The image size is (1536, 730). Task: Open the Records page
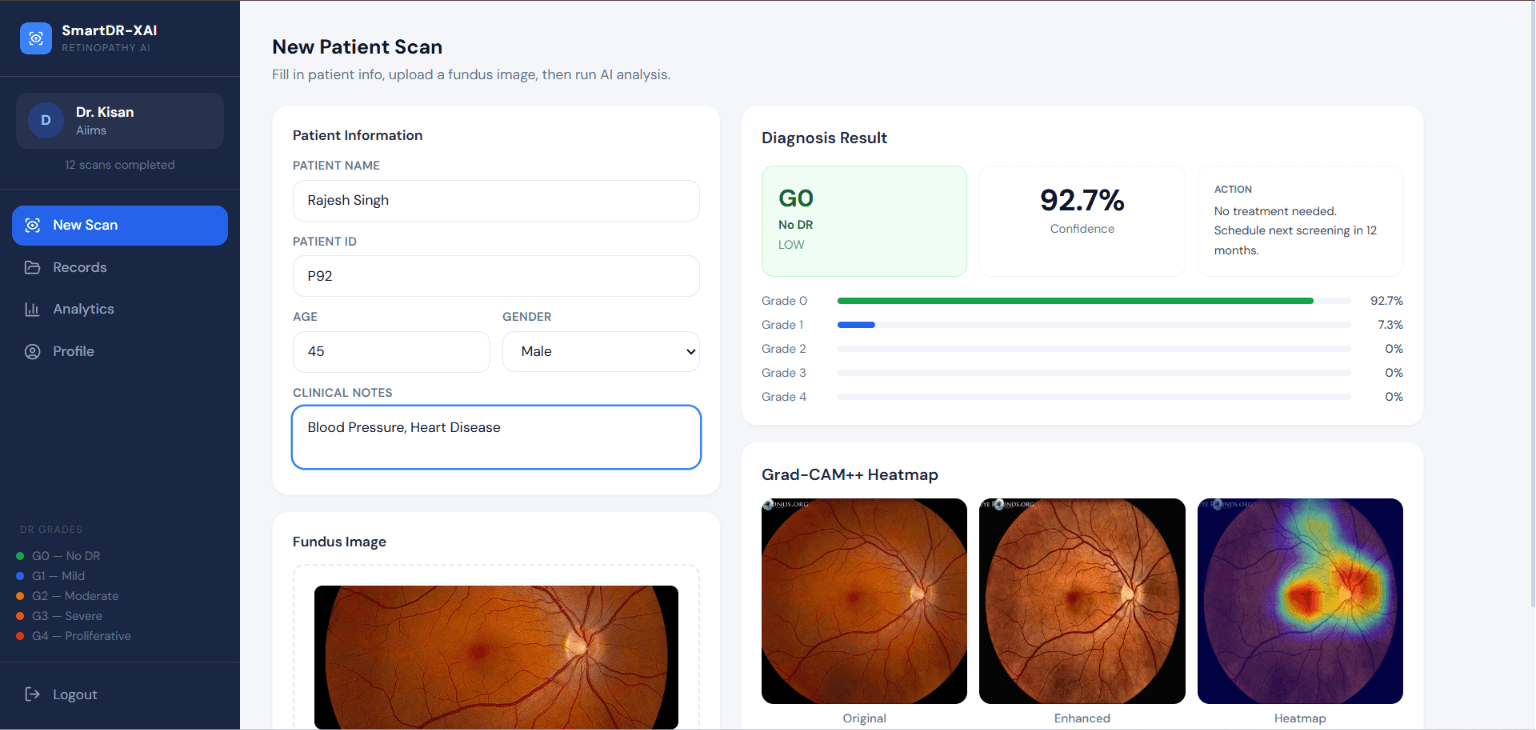[120, 267]
